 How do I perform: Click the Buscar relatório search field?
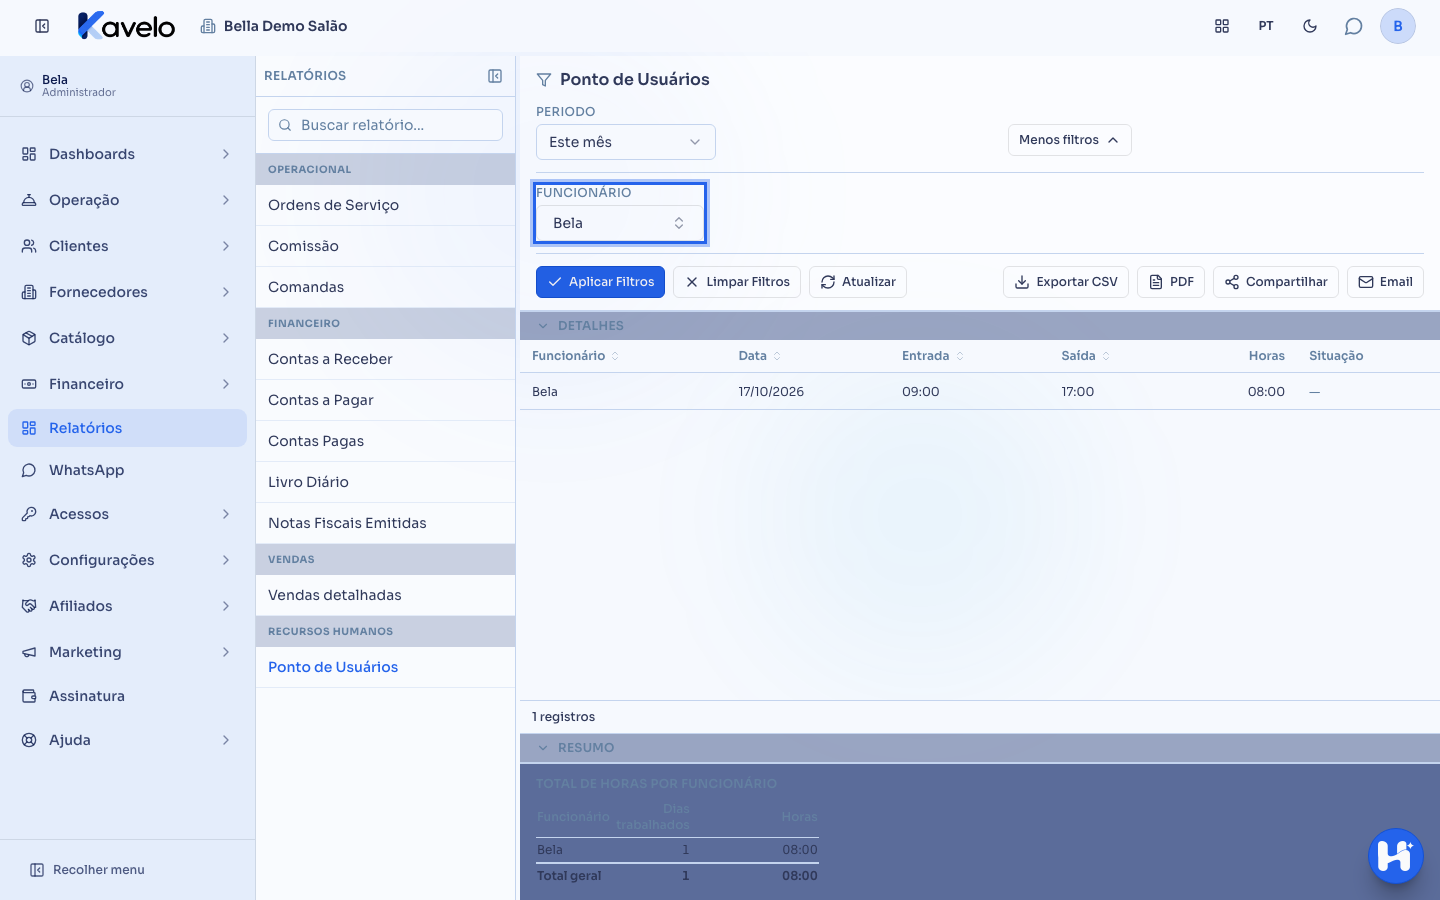coord(385,125)
